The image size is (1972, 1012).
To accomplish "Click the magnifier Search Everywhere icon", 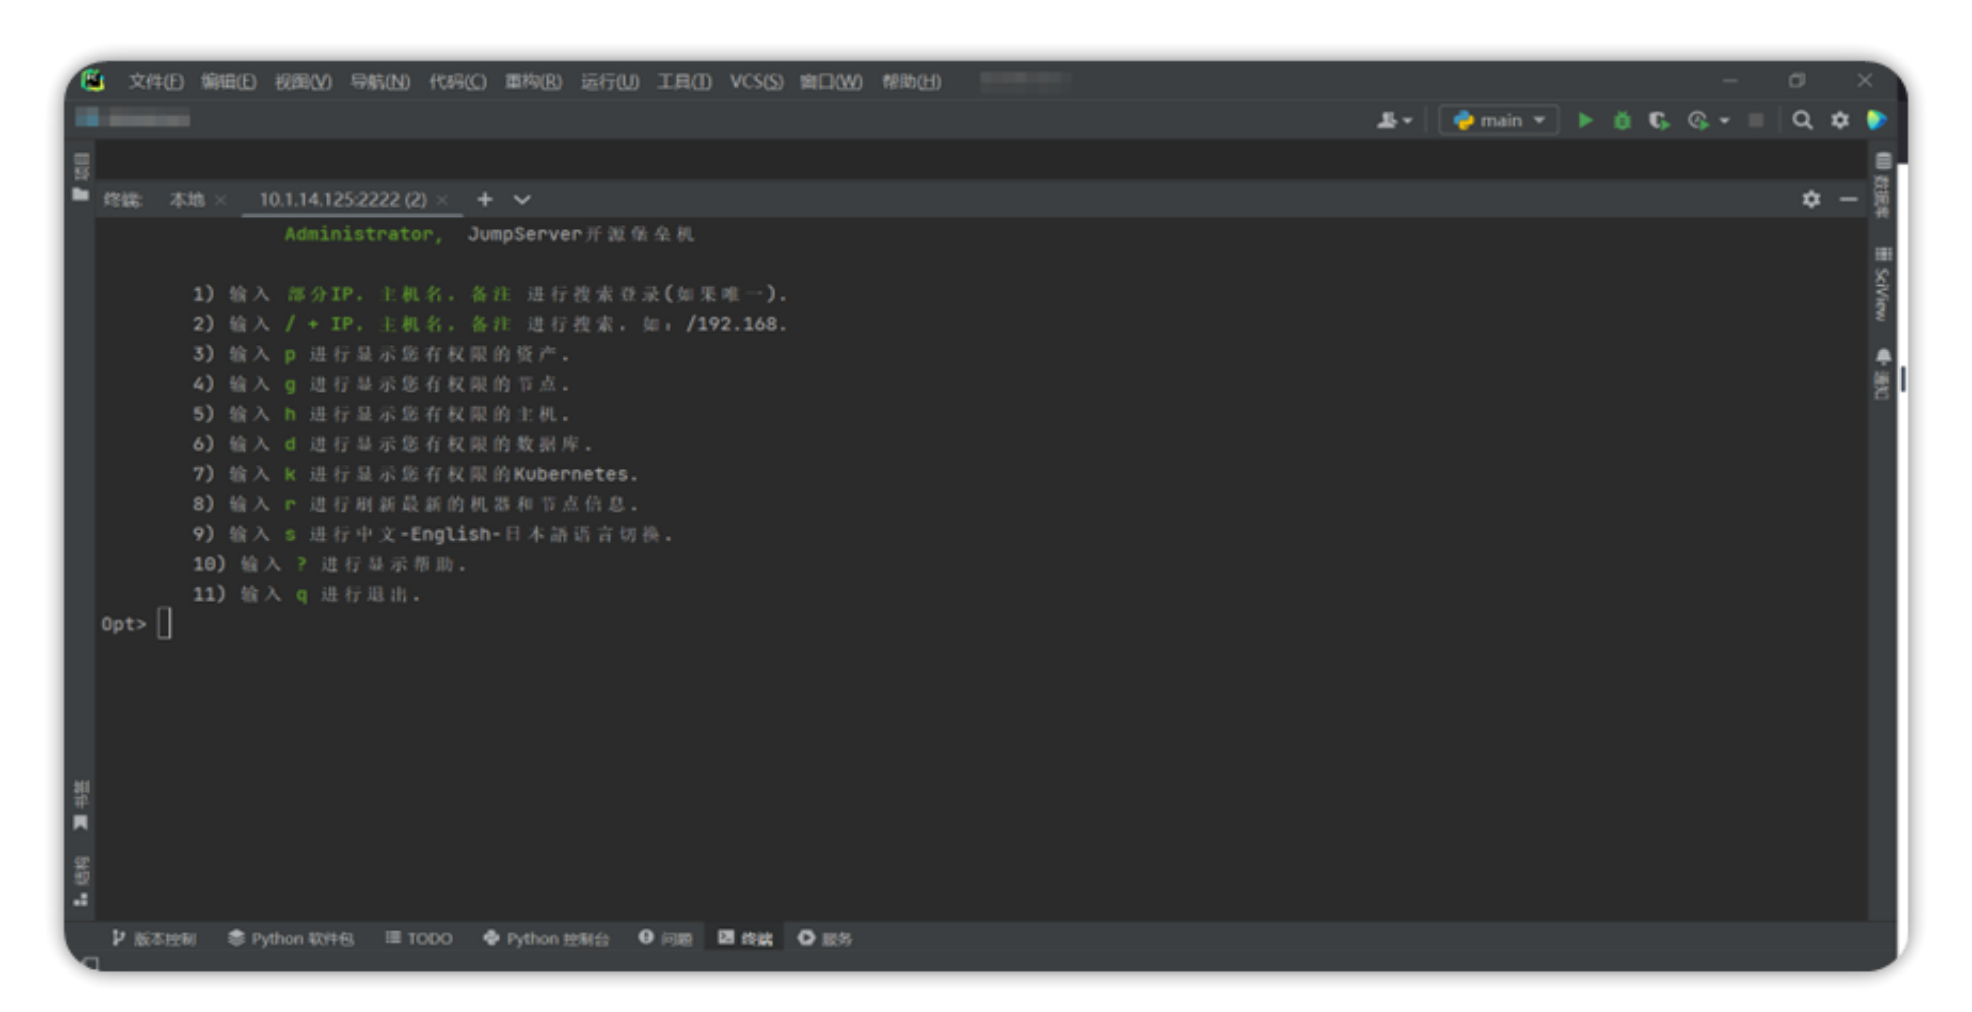I will click(1802, 120).
